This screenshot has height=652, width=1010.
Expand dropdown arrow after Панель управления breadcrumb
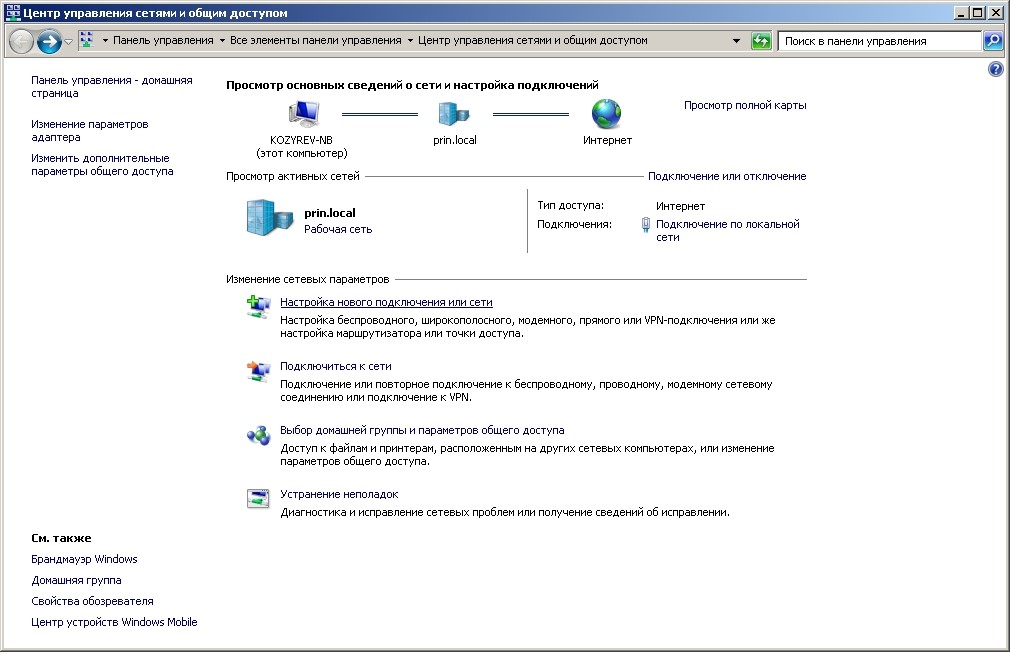coord(222,41)
